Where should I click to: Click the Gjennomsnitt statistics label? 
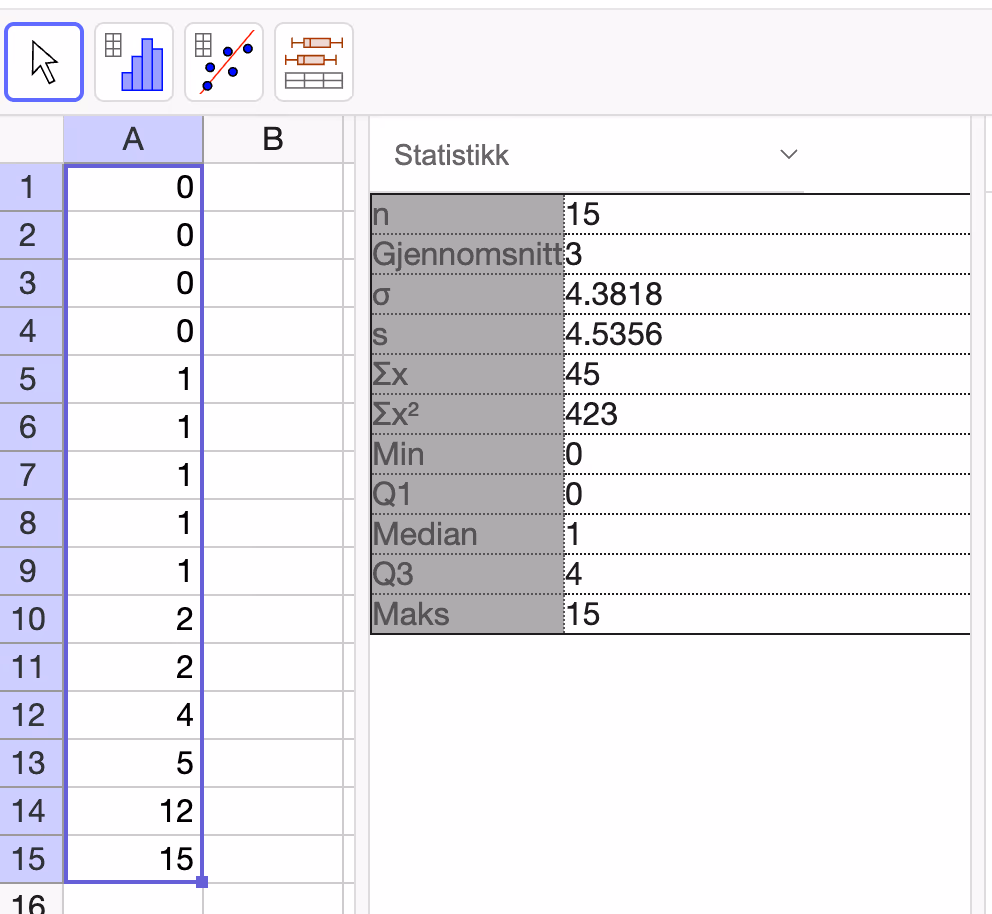coord(467,254)
